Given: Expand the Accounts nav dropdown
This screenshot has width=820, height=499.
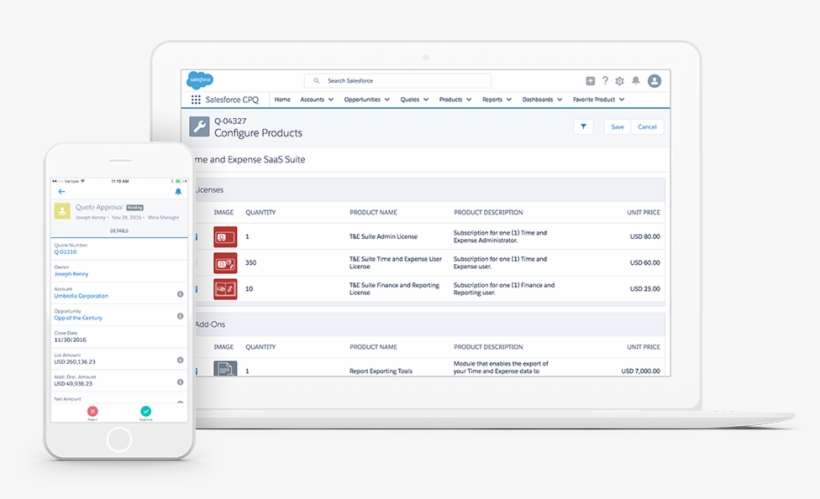Looking at the screenshot, I should coord(331,100).
